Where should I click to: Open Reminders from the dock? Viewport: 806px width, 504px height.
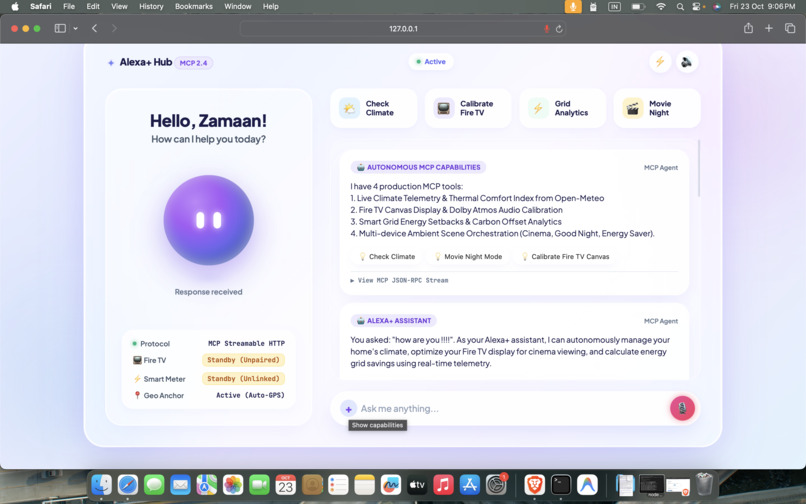tap(338, 484)
